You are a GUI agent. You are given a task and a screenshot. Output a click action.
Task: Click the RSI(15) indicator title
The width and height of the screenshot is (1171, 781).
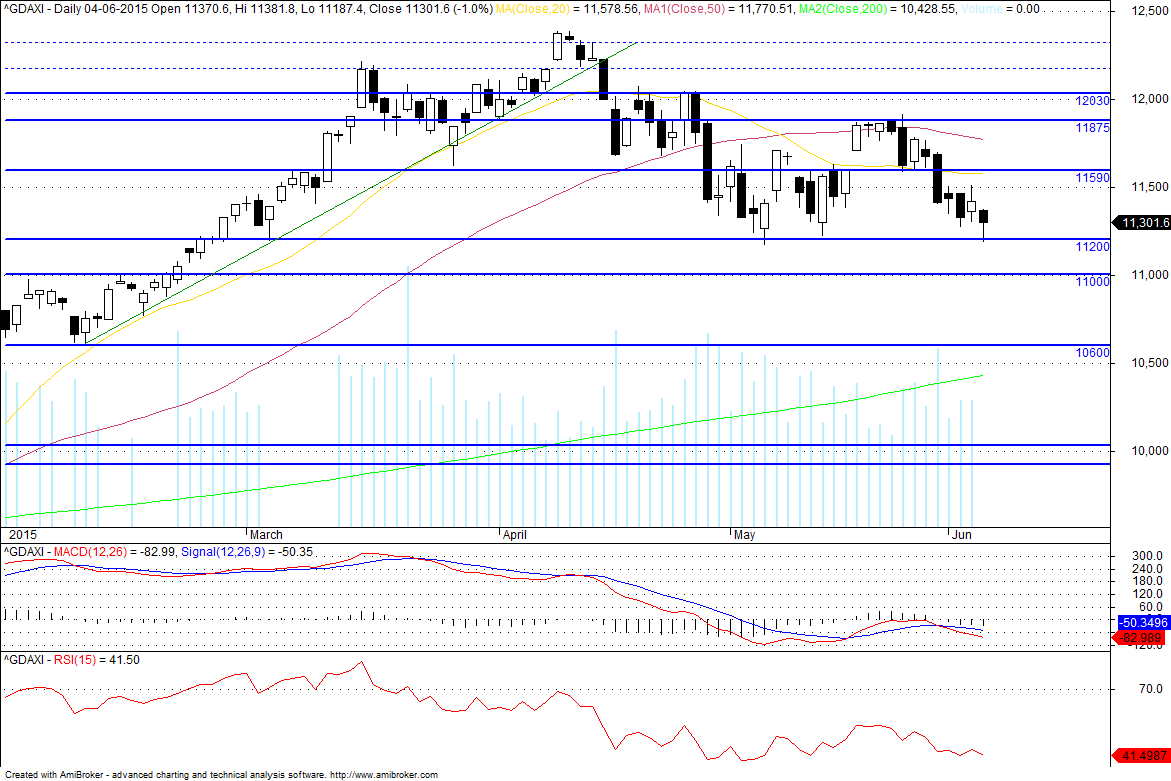click(75, 660)
